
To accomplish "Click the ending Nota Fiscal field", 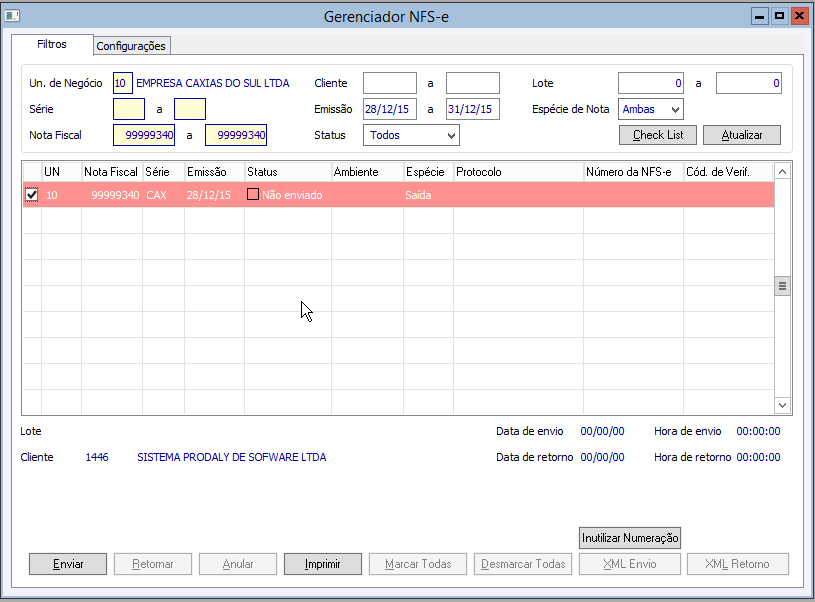I will click(x=236, y=135).
